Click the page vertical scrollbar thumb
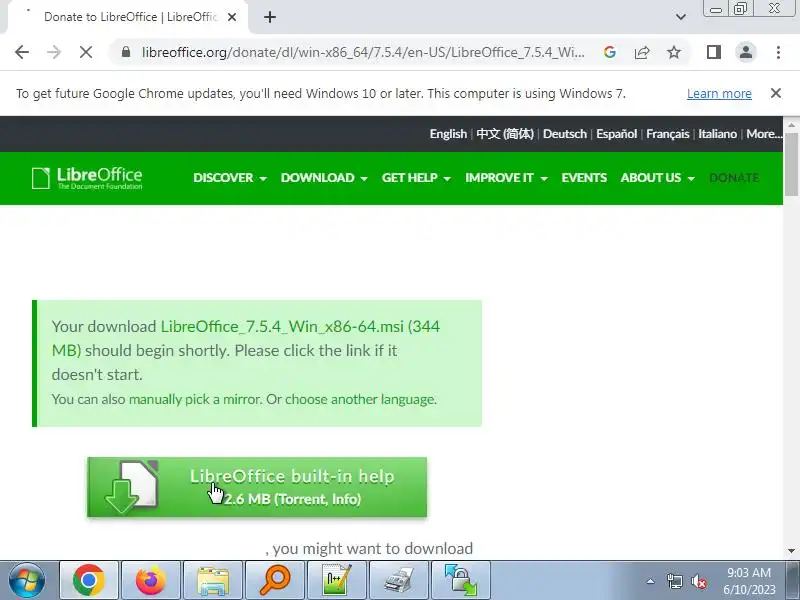Image resolution: width=800 pixels, height=600 pixels. [791, 164]
